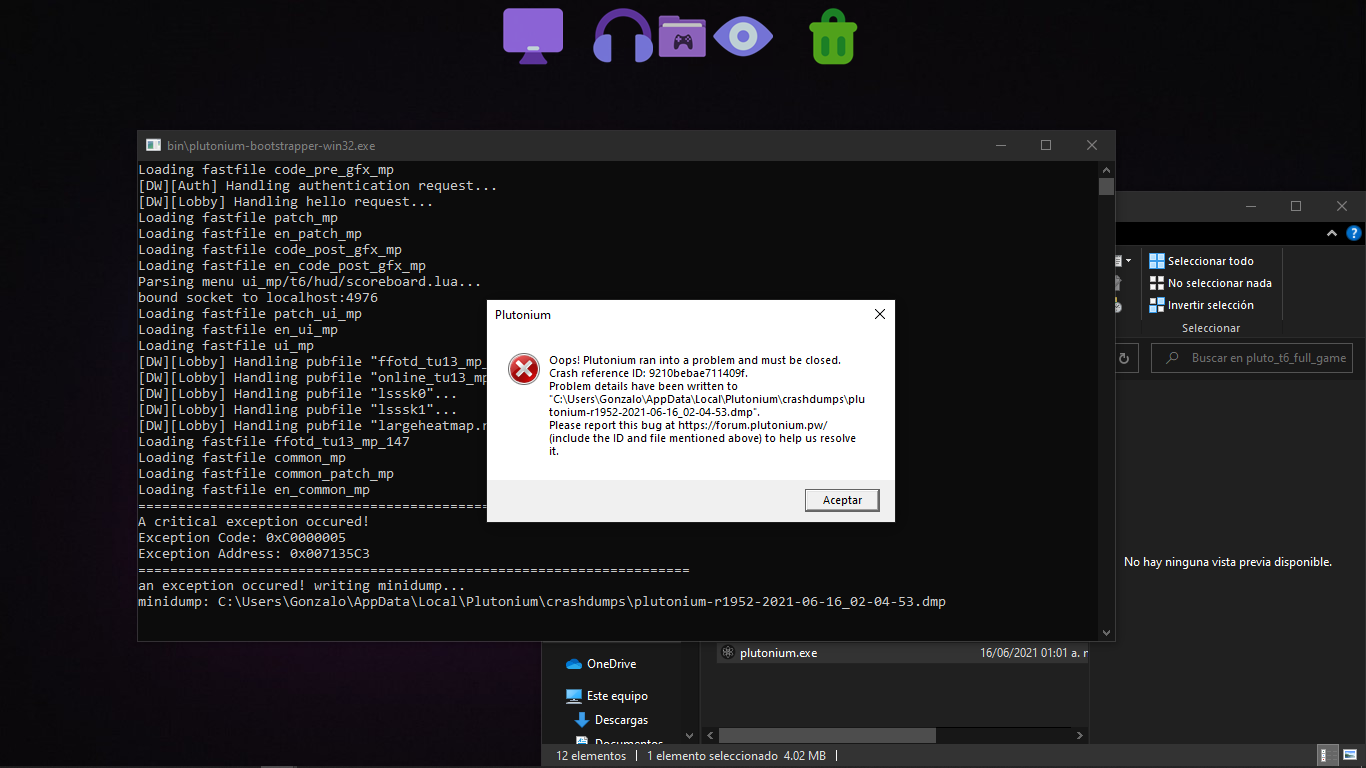
Task: Click Invertir selección label in ribbon
Action: [1211, 305]
